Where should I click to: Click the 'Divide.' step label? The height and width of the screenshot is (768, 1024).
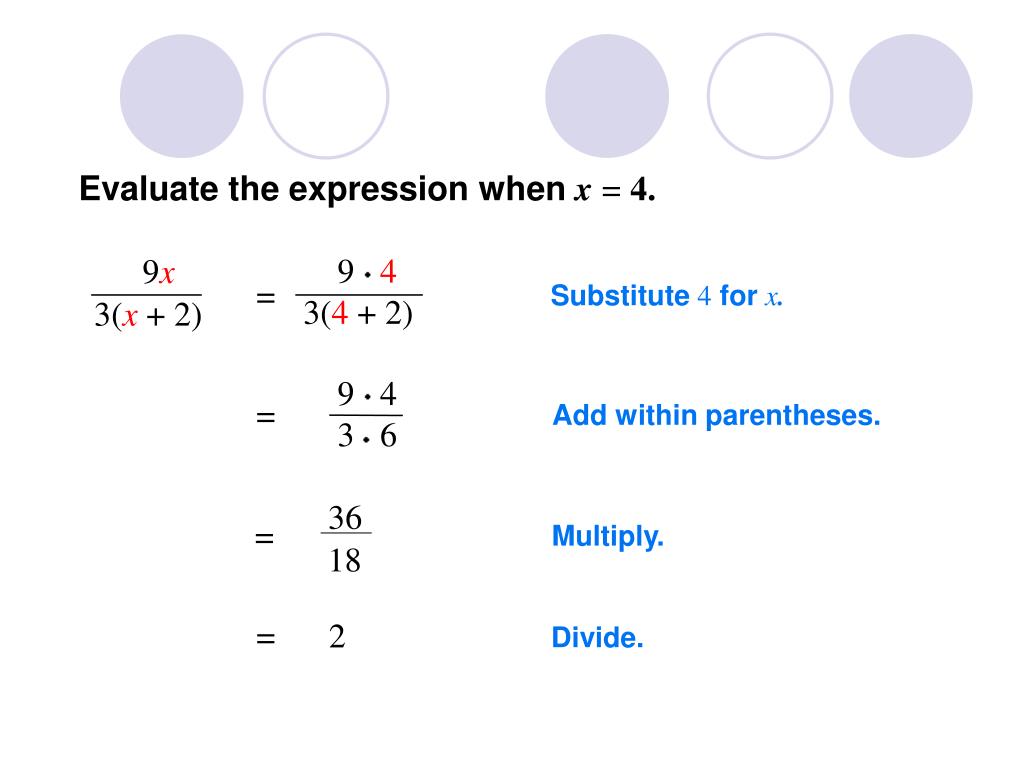pyautogui.click(x=598, y=637)
